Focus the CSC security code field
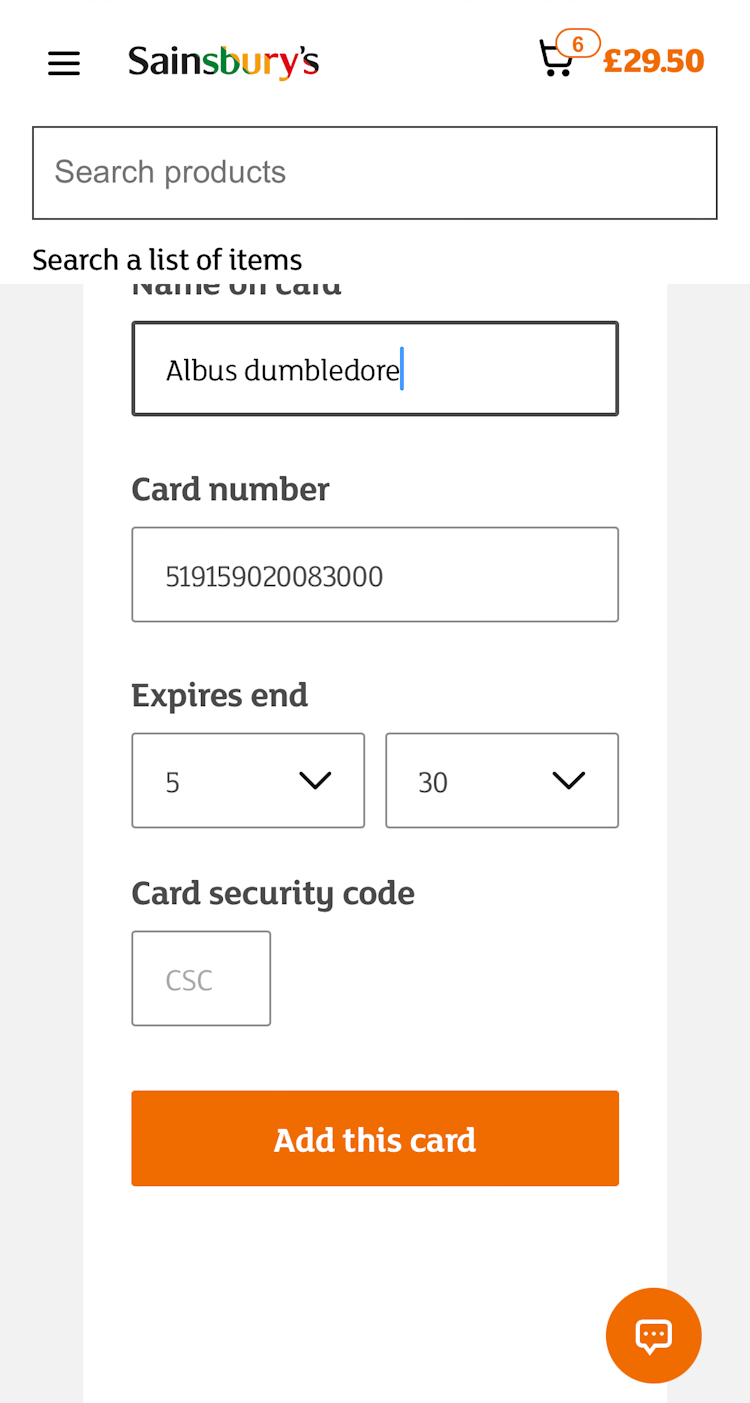Screen dimensions: 750x1403 tap(201, 978)
